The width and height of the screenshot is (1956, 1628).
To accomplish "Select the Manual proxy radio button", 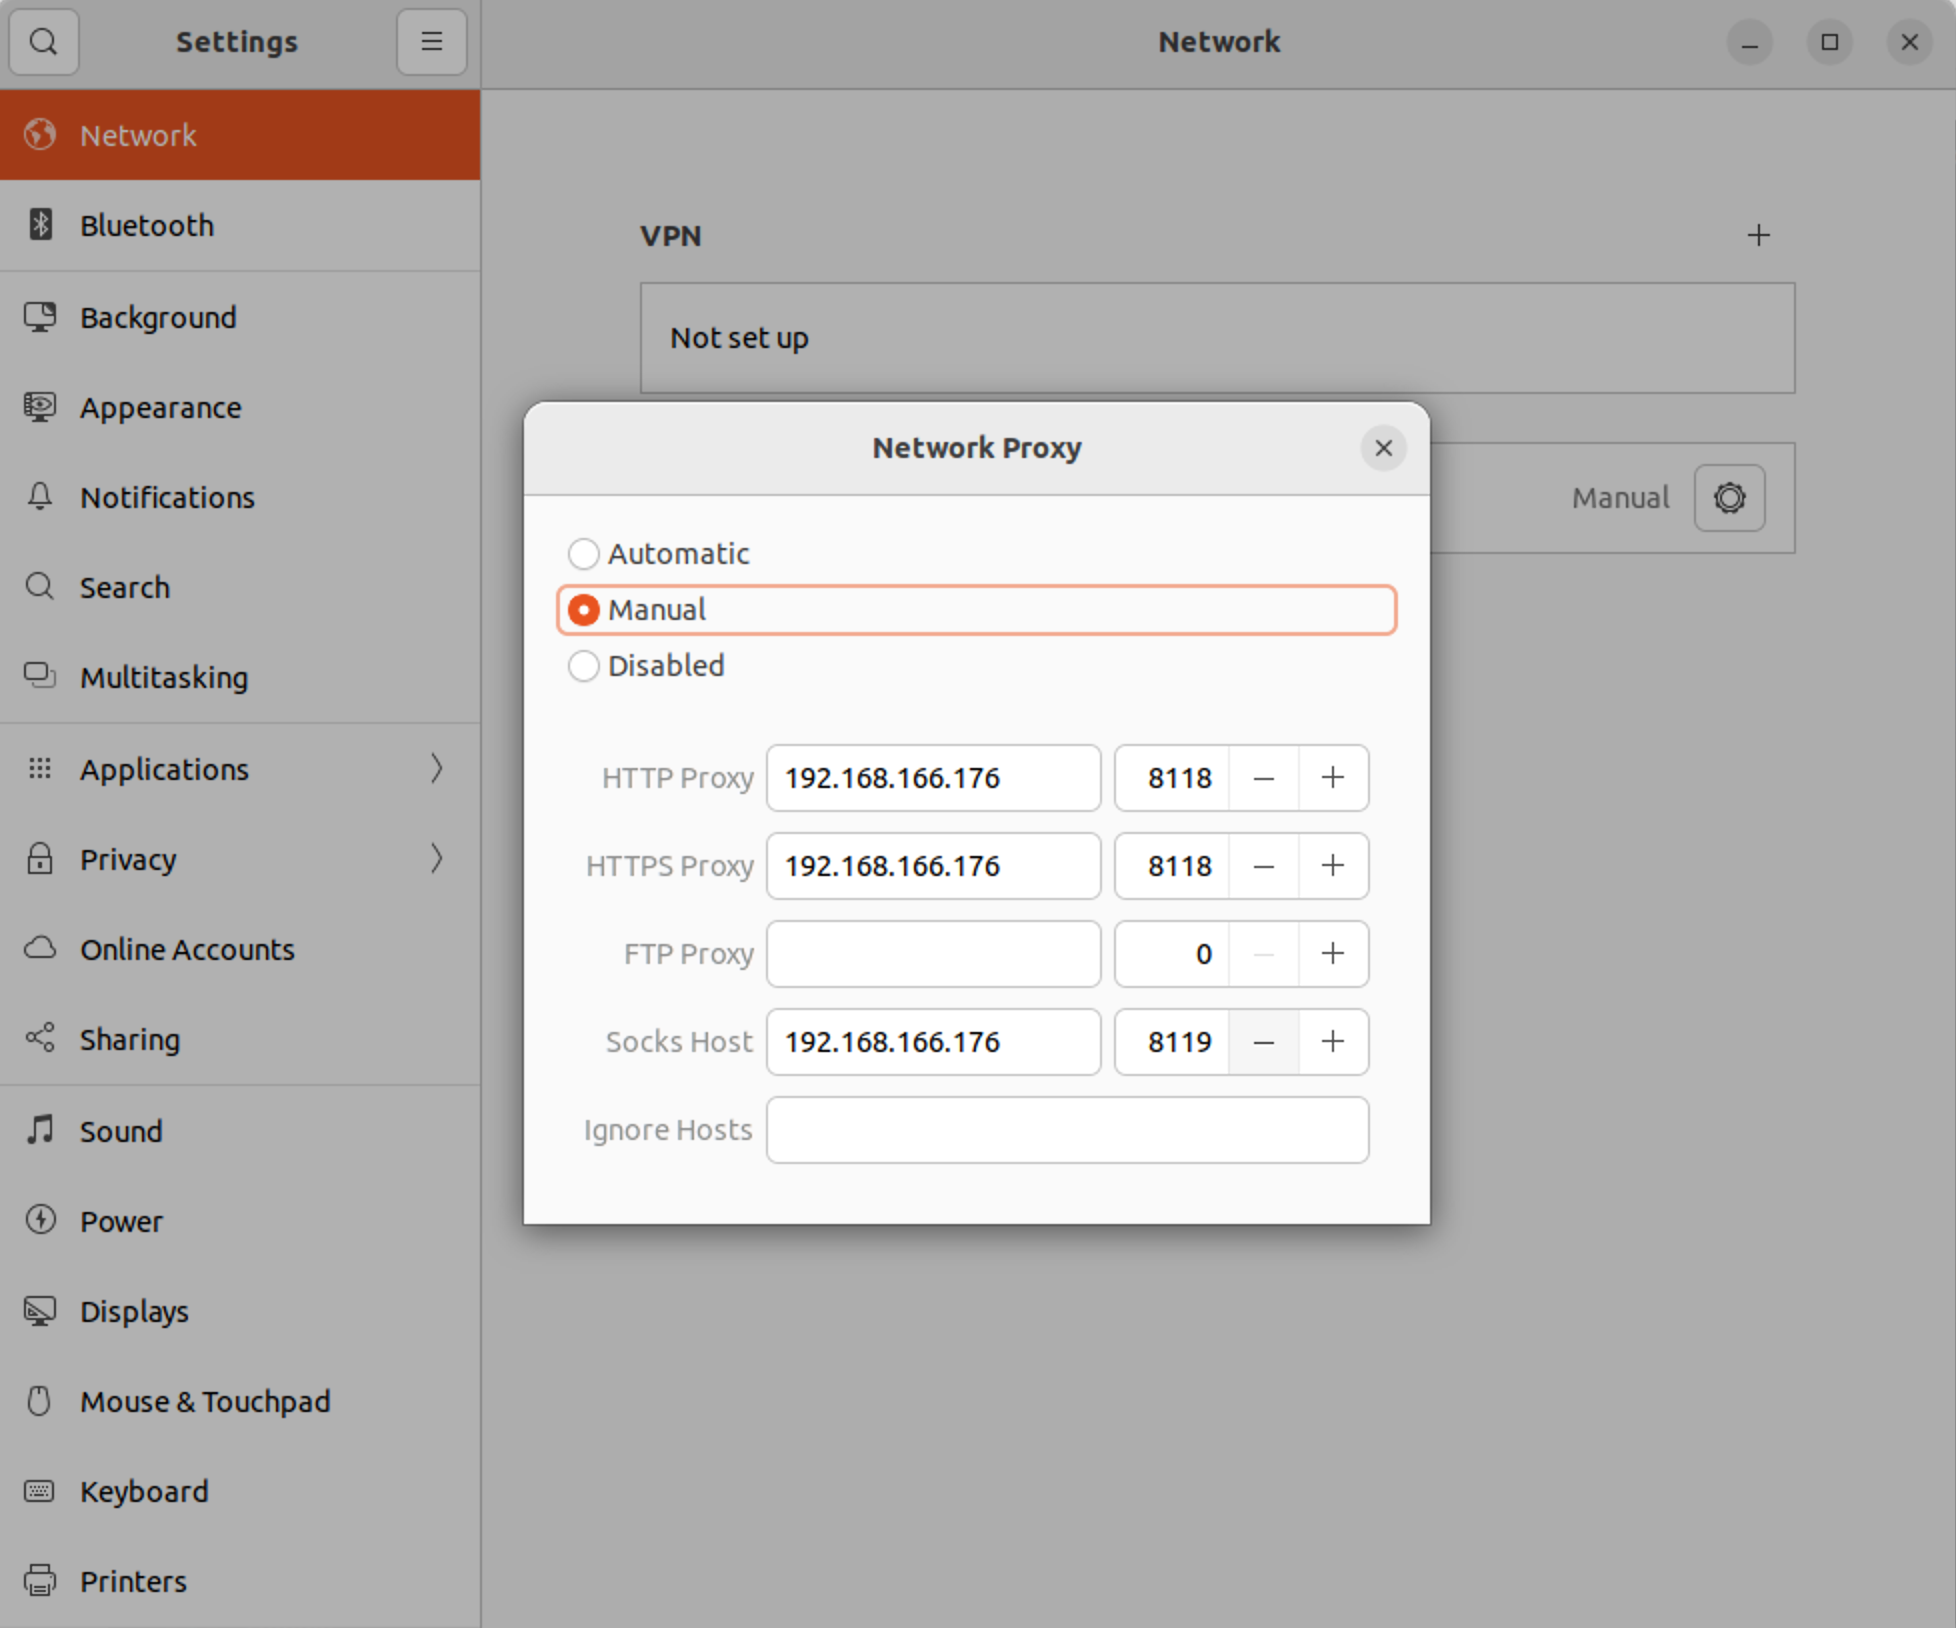I will click(583, 609).
